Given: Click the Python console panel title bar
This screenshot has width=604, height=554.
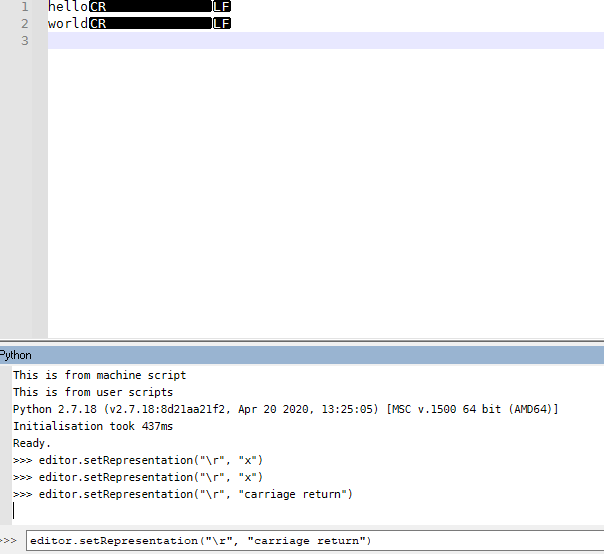Looking at the screenshot, I should [302, 355].
